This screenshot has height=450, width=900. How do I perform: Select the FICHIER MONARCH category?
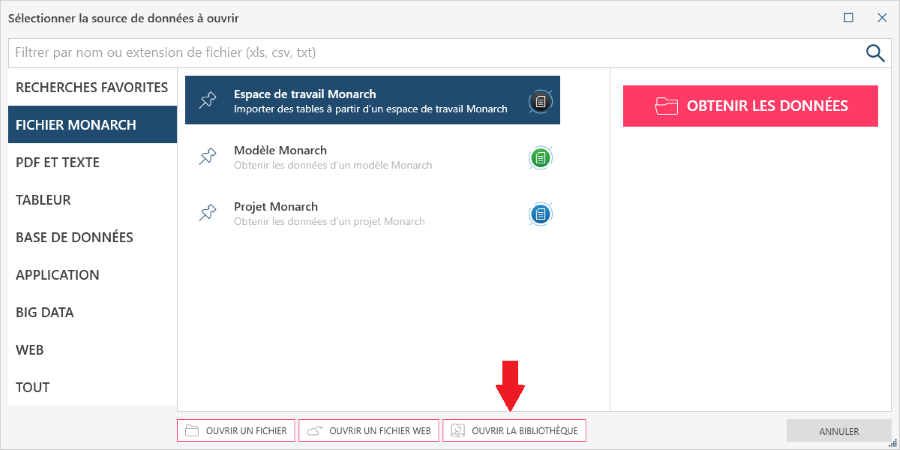tap(92, 125)
